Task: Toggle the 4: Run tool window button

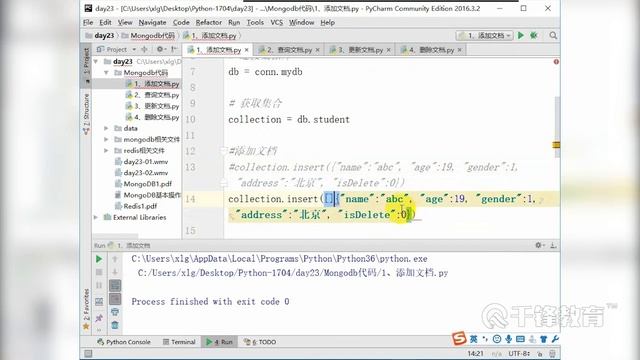Action: [219, 342]
